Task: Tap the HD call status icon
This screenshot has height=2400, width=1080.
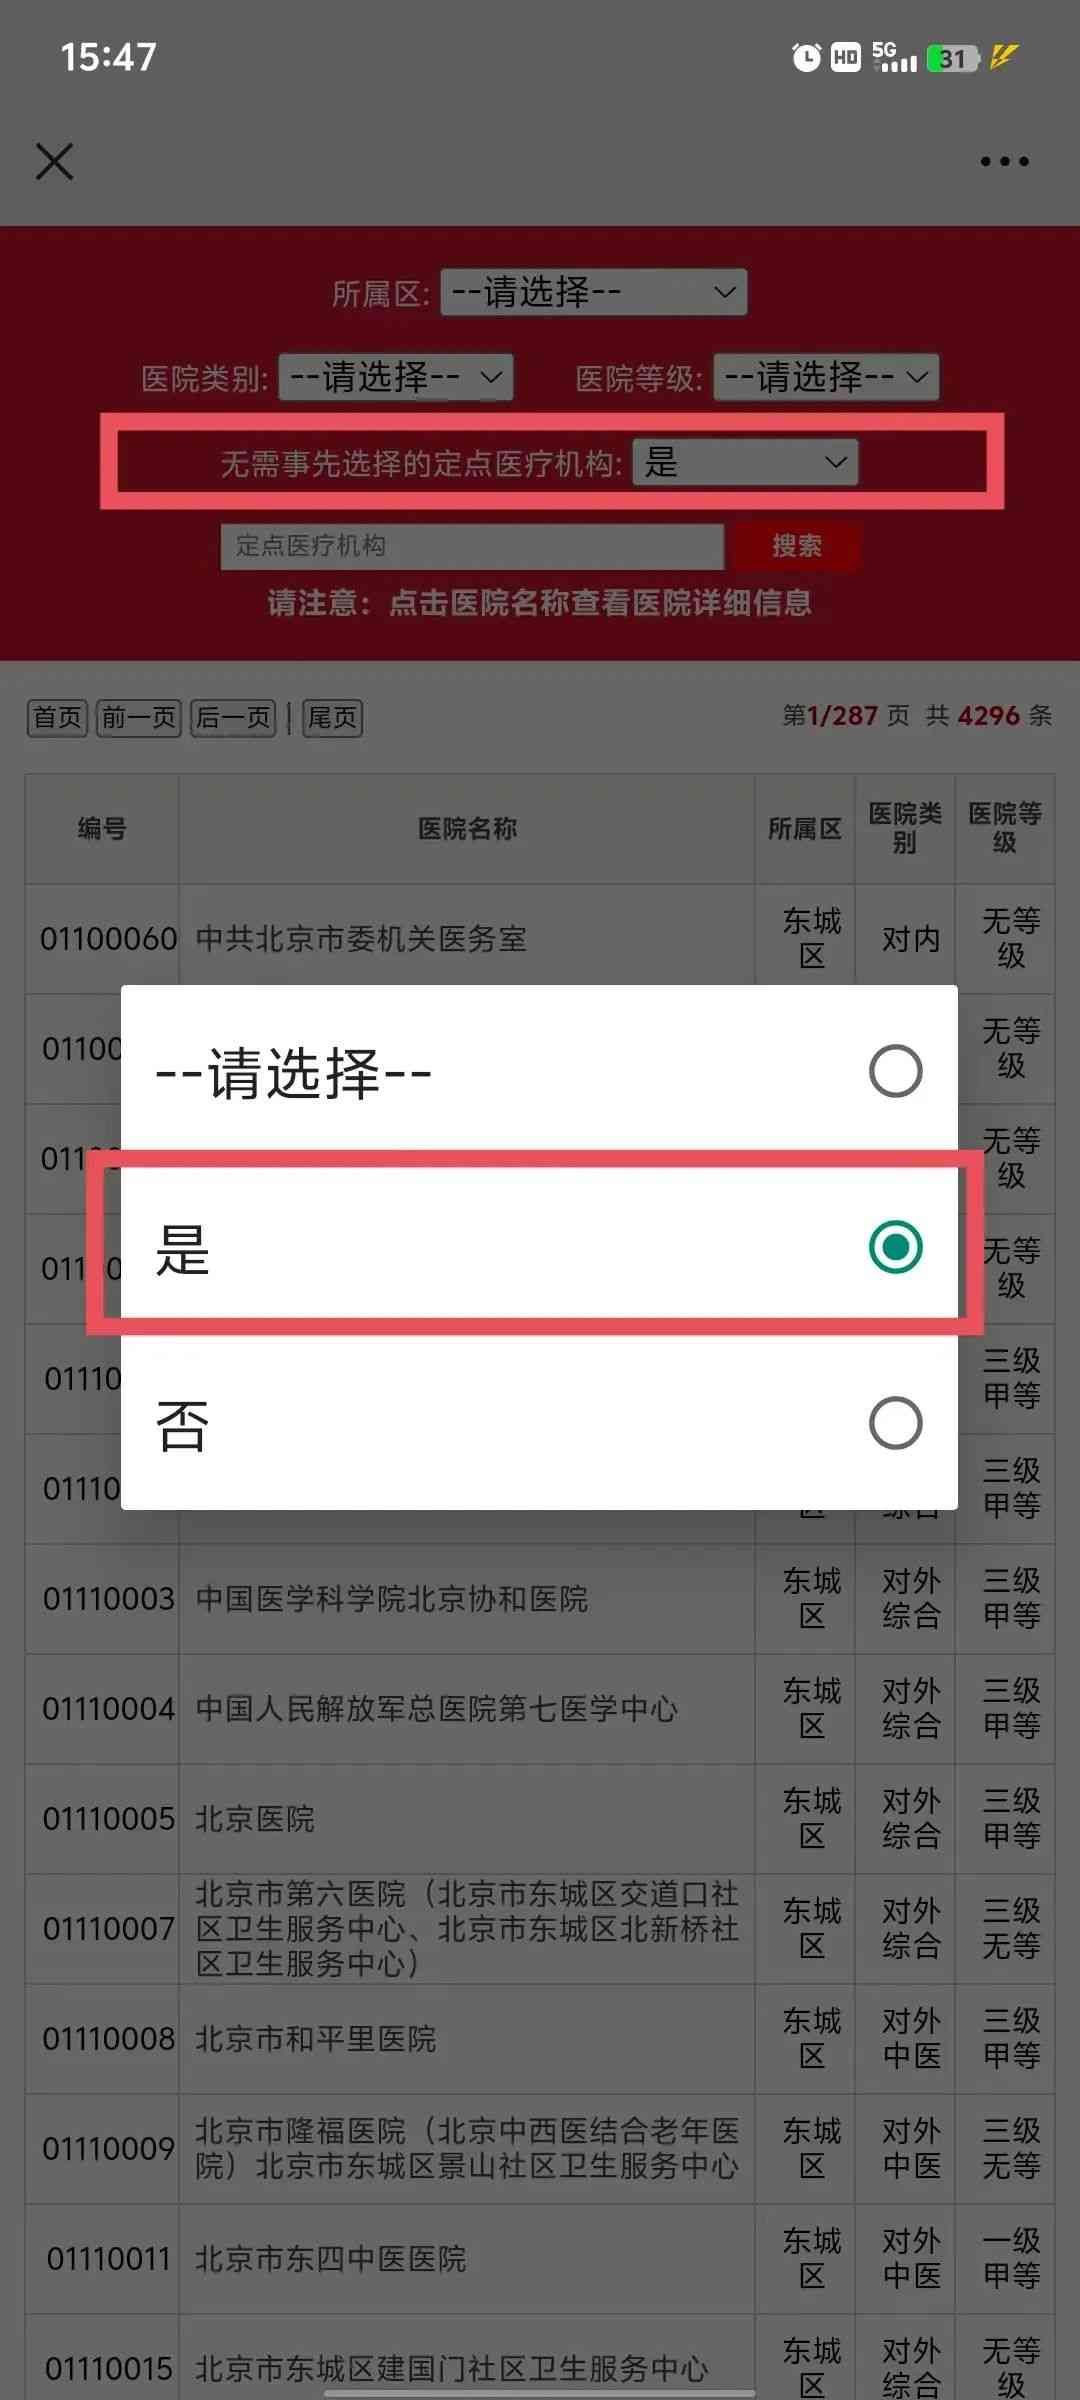Action: tap(846, 58)
